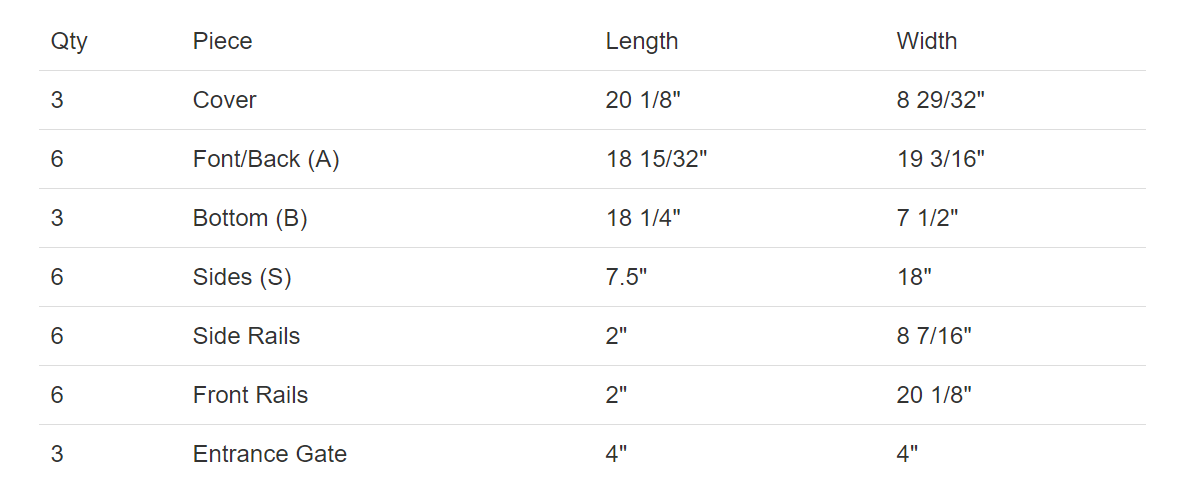This screenshot has height=488, width=1185.
Task: Select the Front Rails piece name
Action: (250, 395)
